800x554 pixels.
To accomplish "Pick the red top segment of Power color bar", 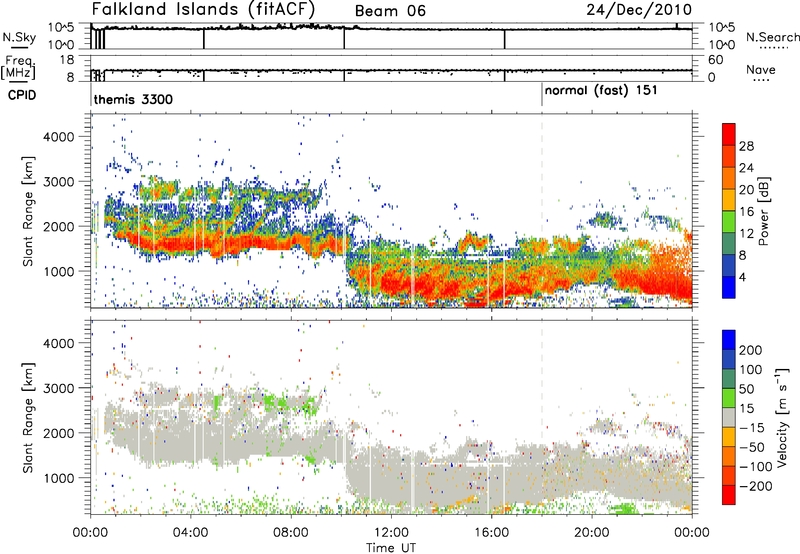I will click(729, 134).
